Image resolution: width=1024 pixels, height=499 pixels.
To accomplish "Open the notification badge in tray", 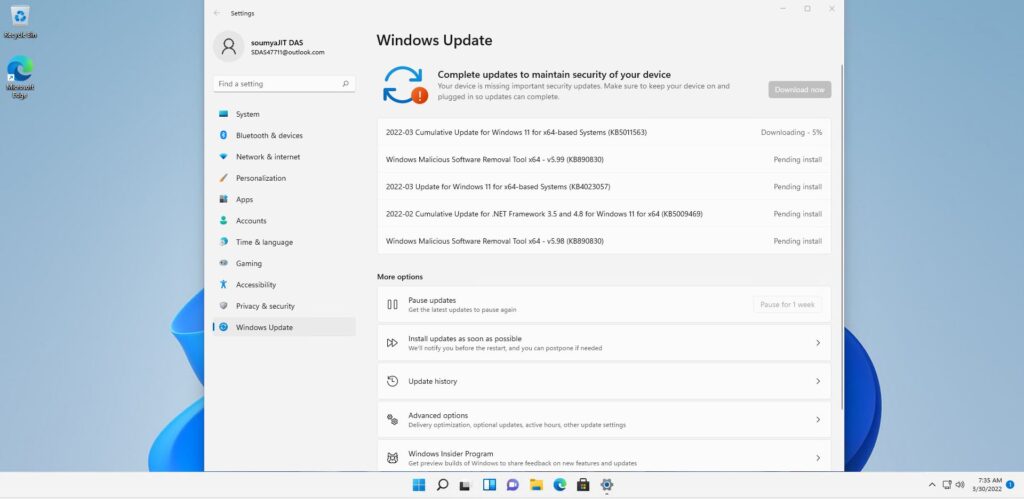I will tap(1010, 485).
